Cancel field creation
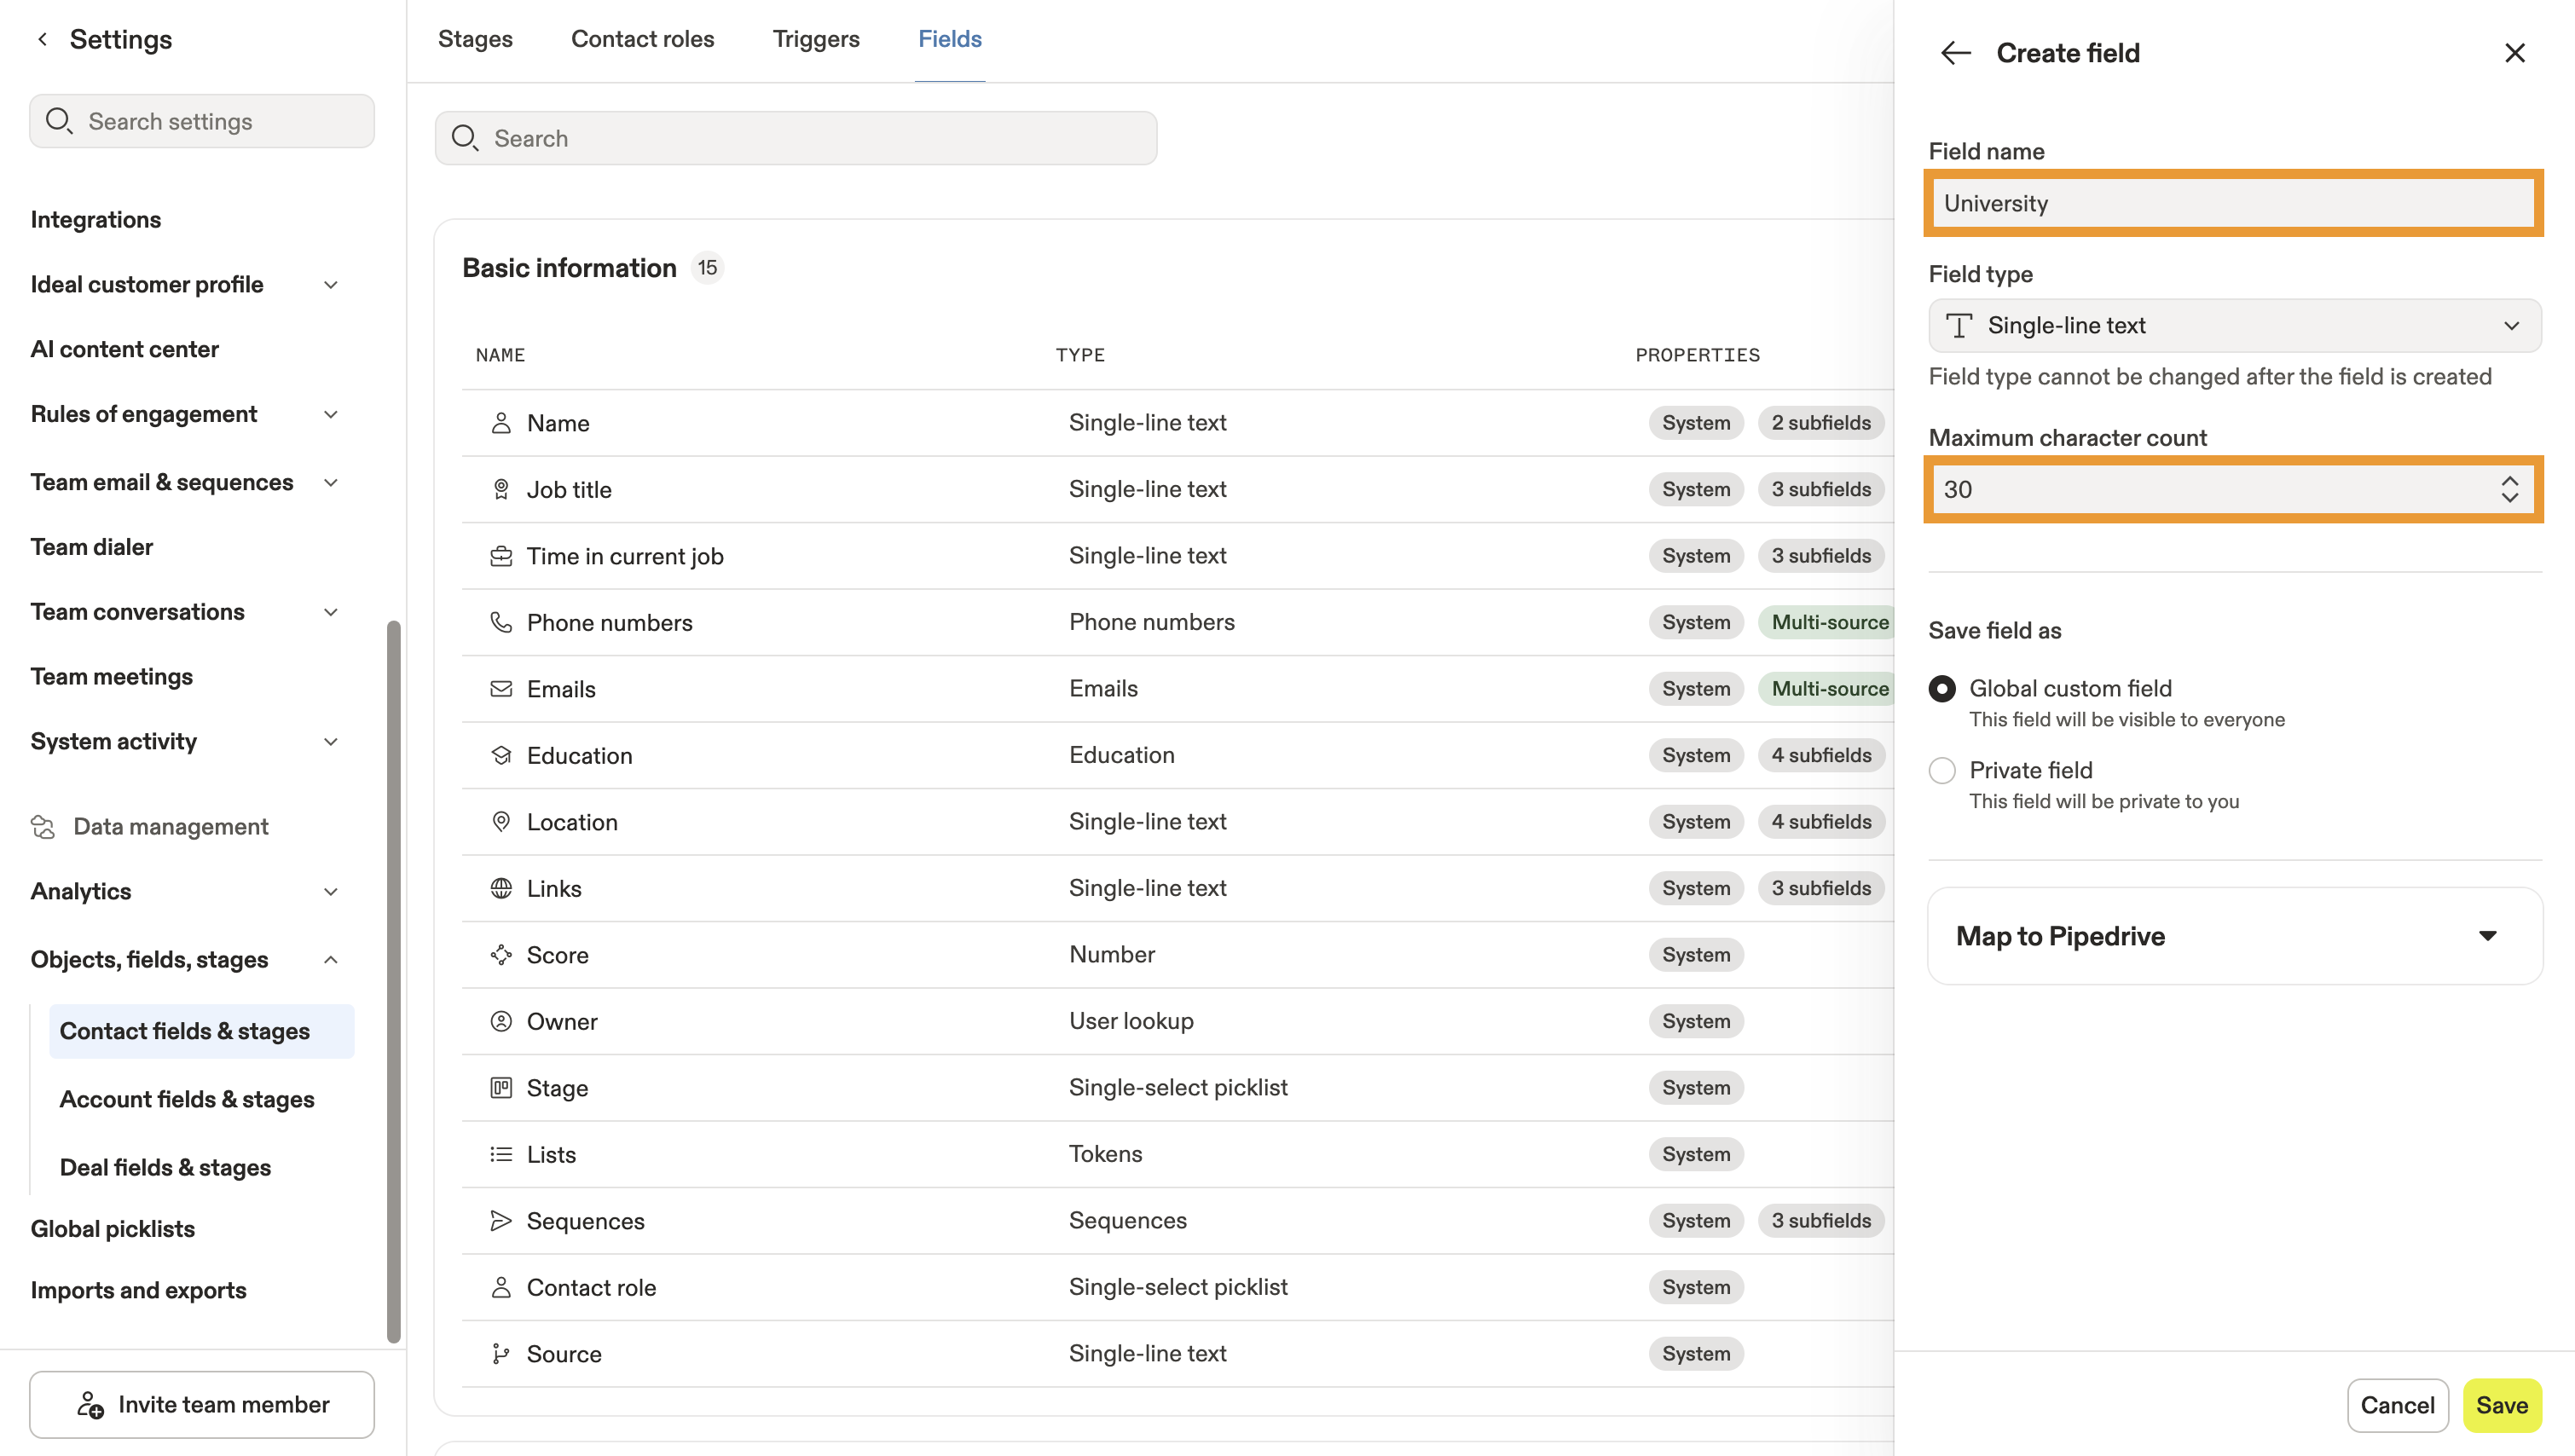2575x1456 pixels. (x=2397, y=1405)
